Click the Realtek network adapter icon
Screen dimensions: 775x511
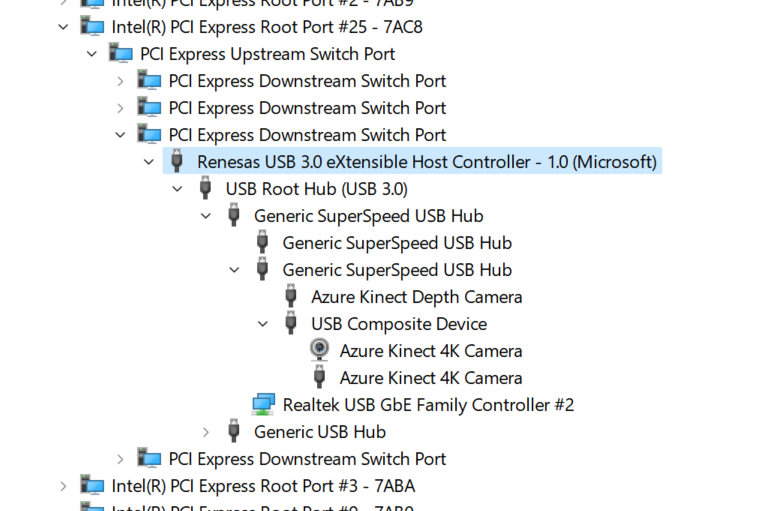263,405
